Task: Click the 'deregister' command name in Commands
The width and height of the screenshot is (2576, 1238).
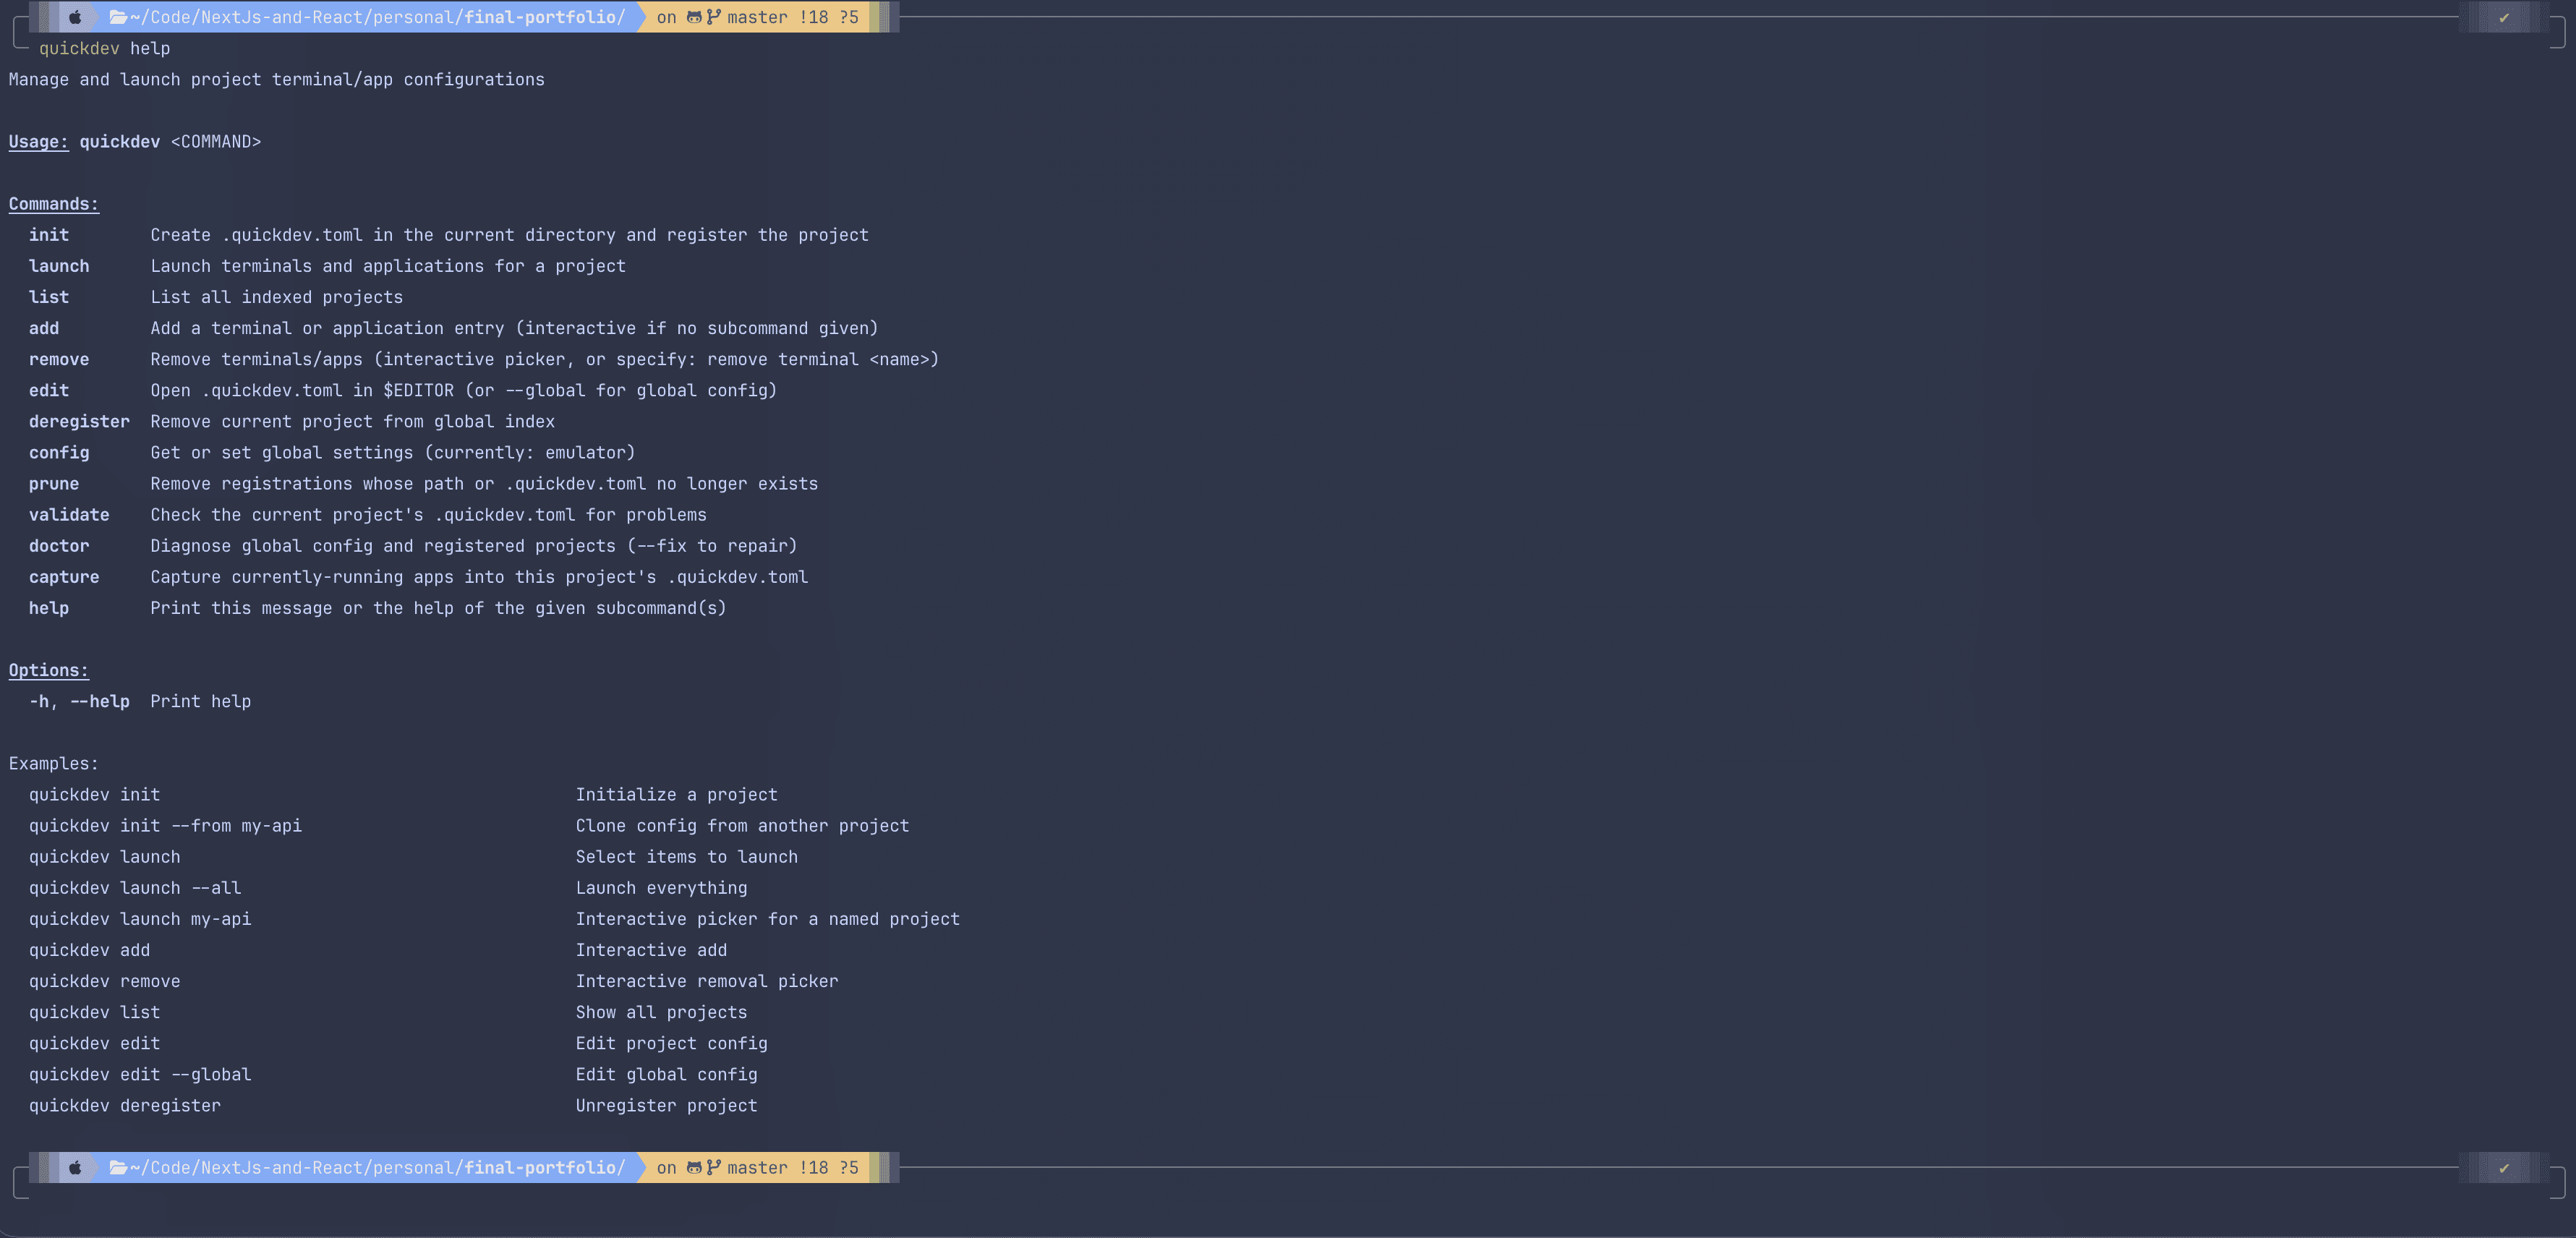Action: 79,421
